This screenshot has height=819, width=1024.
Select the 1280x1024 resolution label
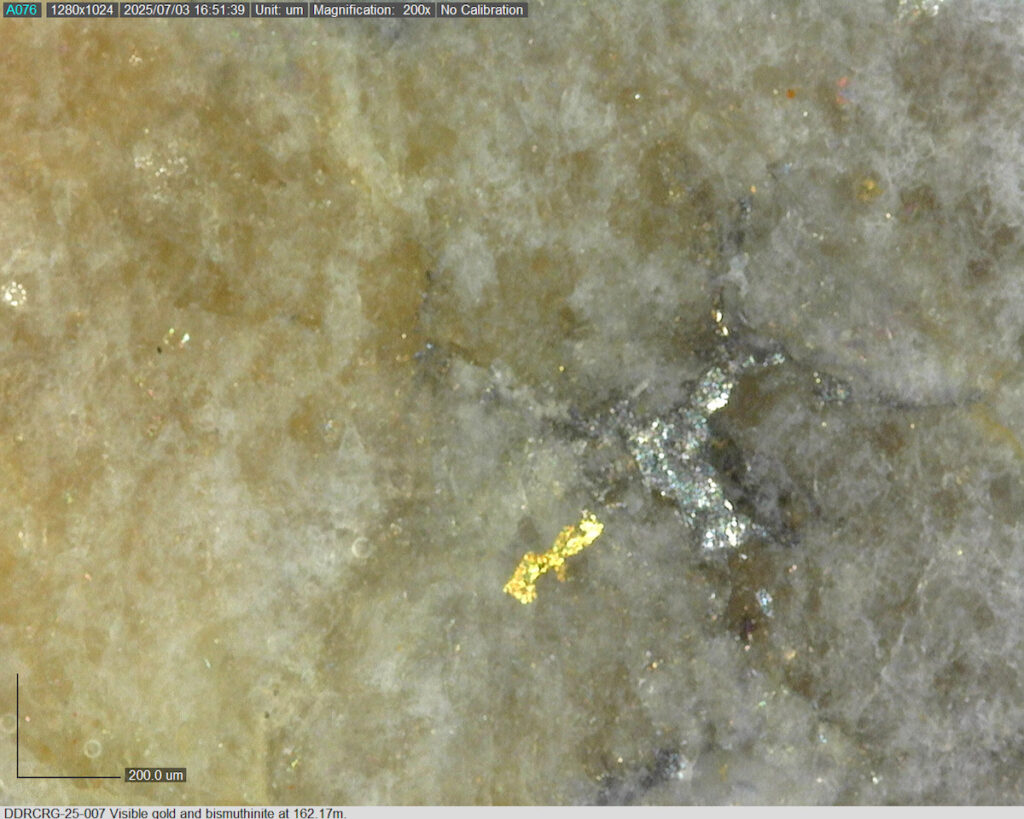[x=82, y=10]
